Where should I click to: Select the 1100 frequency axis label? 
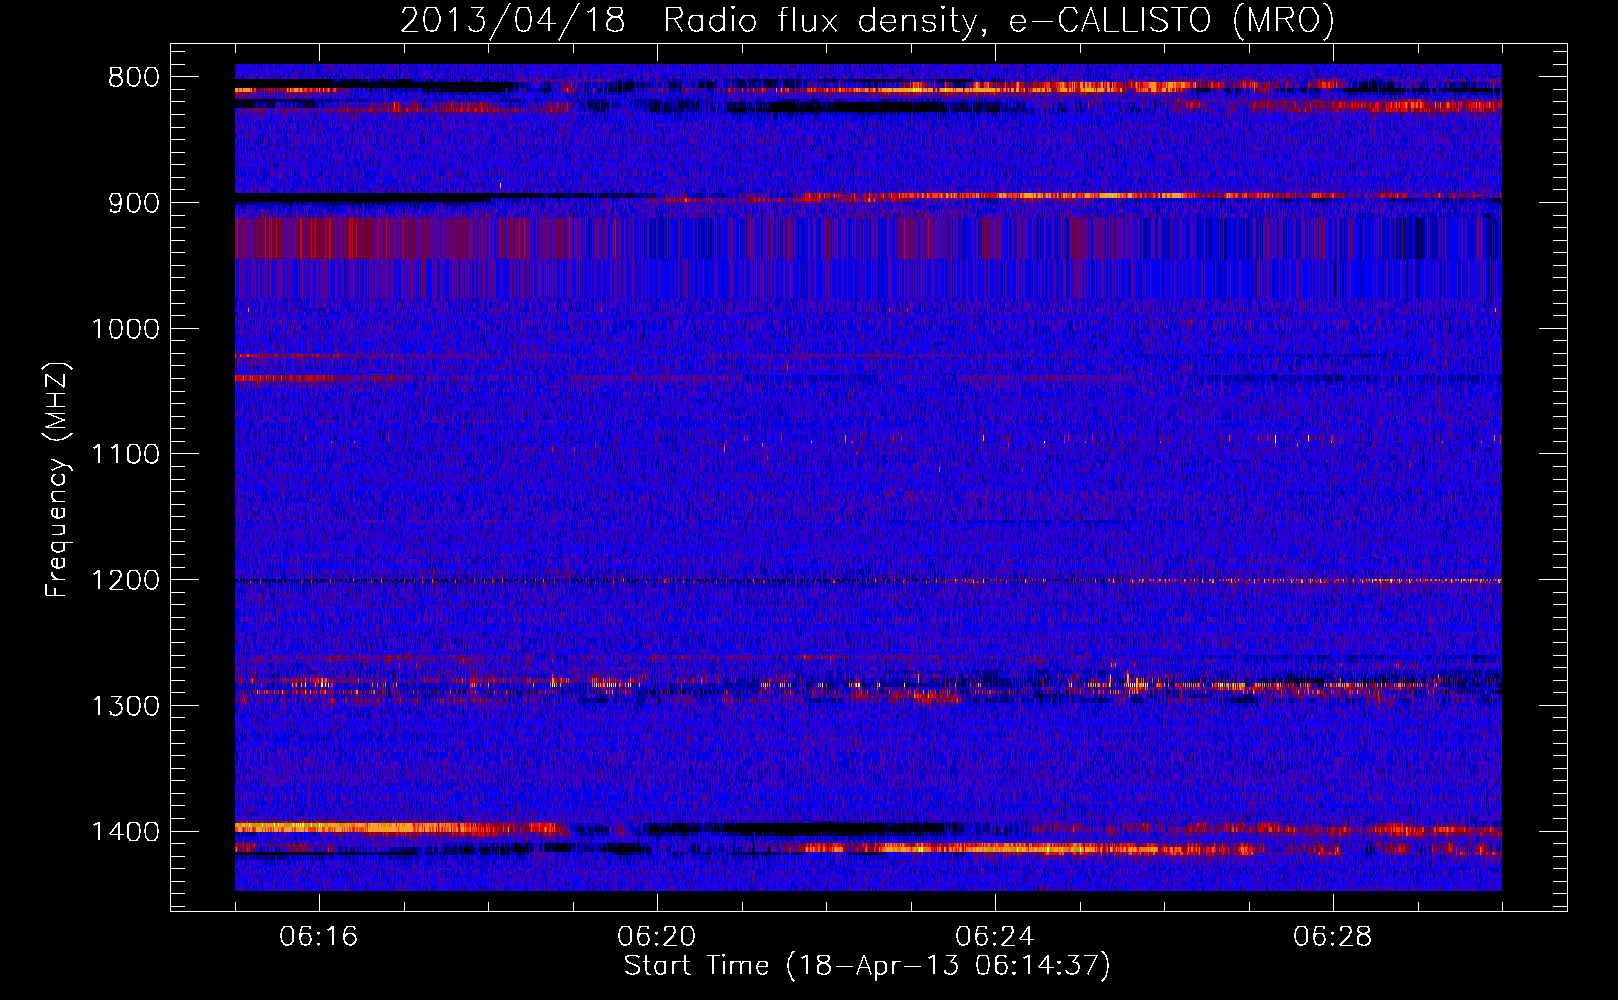click(125, 455)
